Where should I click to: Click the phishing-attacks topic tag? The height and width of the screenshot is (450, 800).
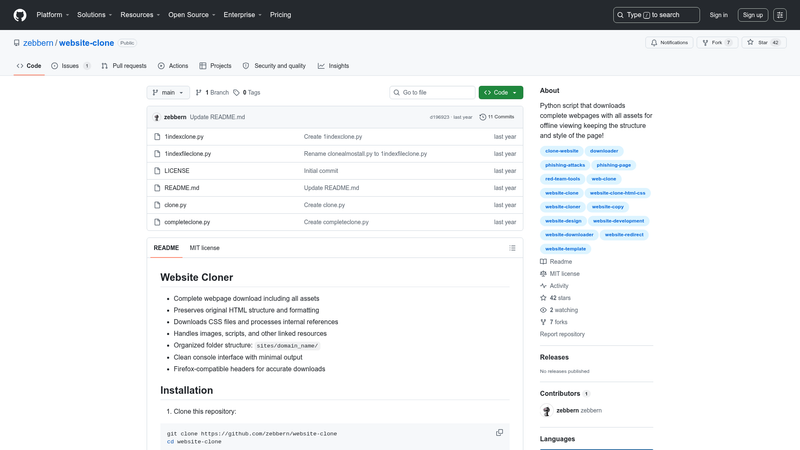(x=565, y=165)
